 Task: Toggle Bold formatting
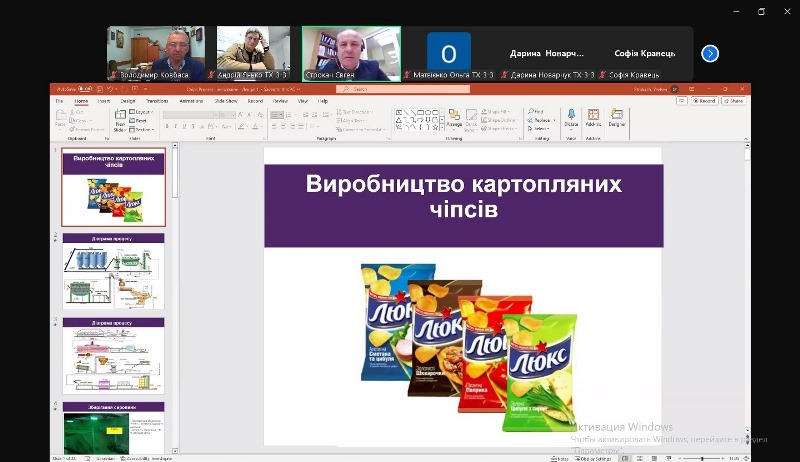(x=167, y=126)
